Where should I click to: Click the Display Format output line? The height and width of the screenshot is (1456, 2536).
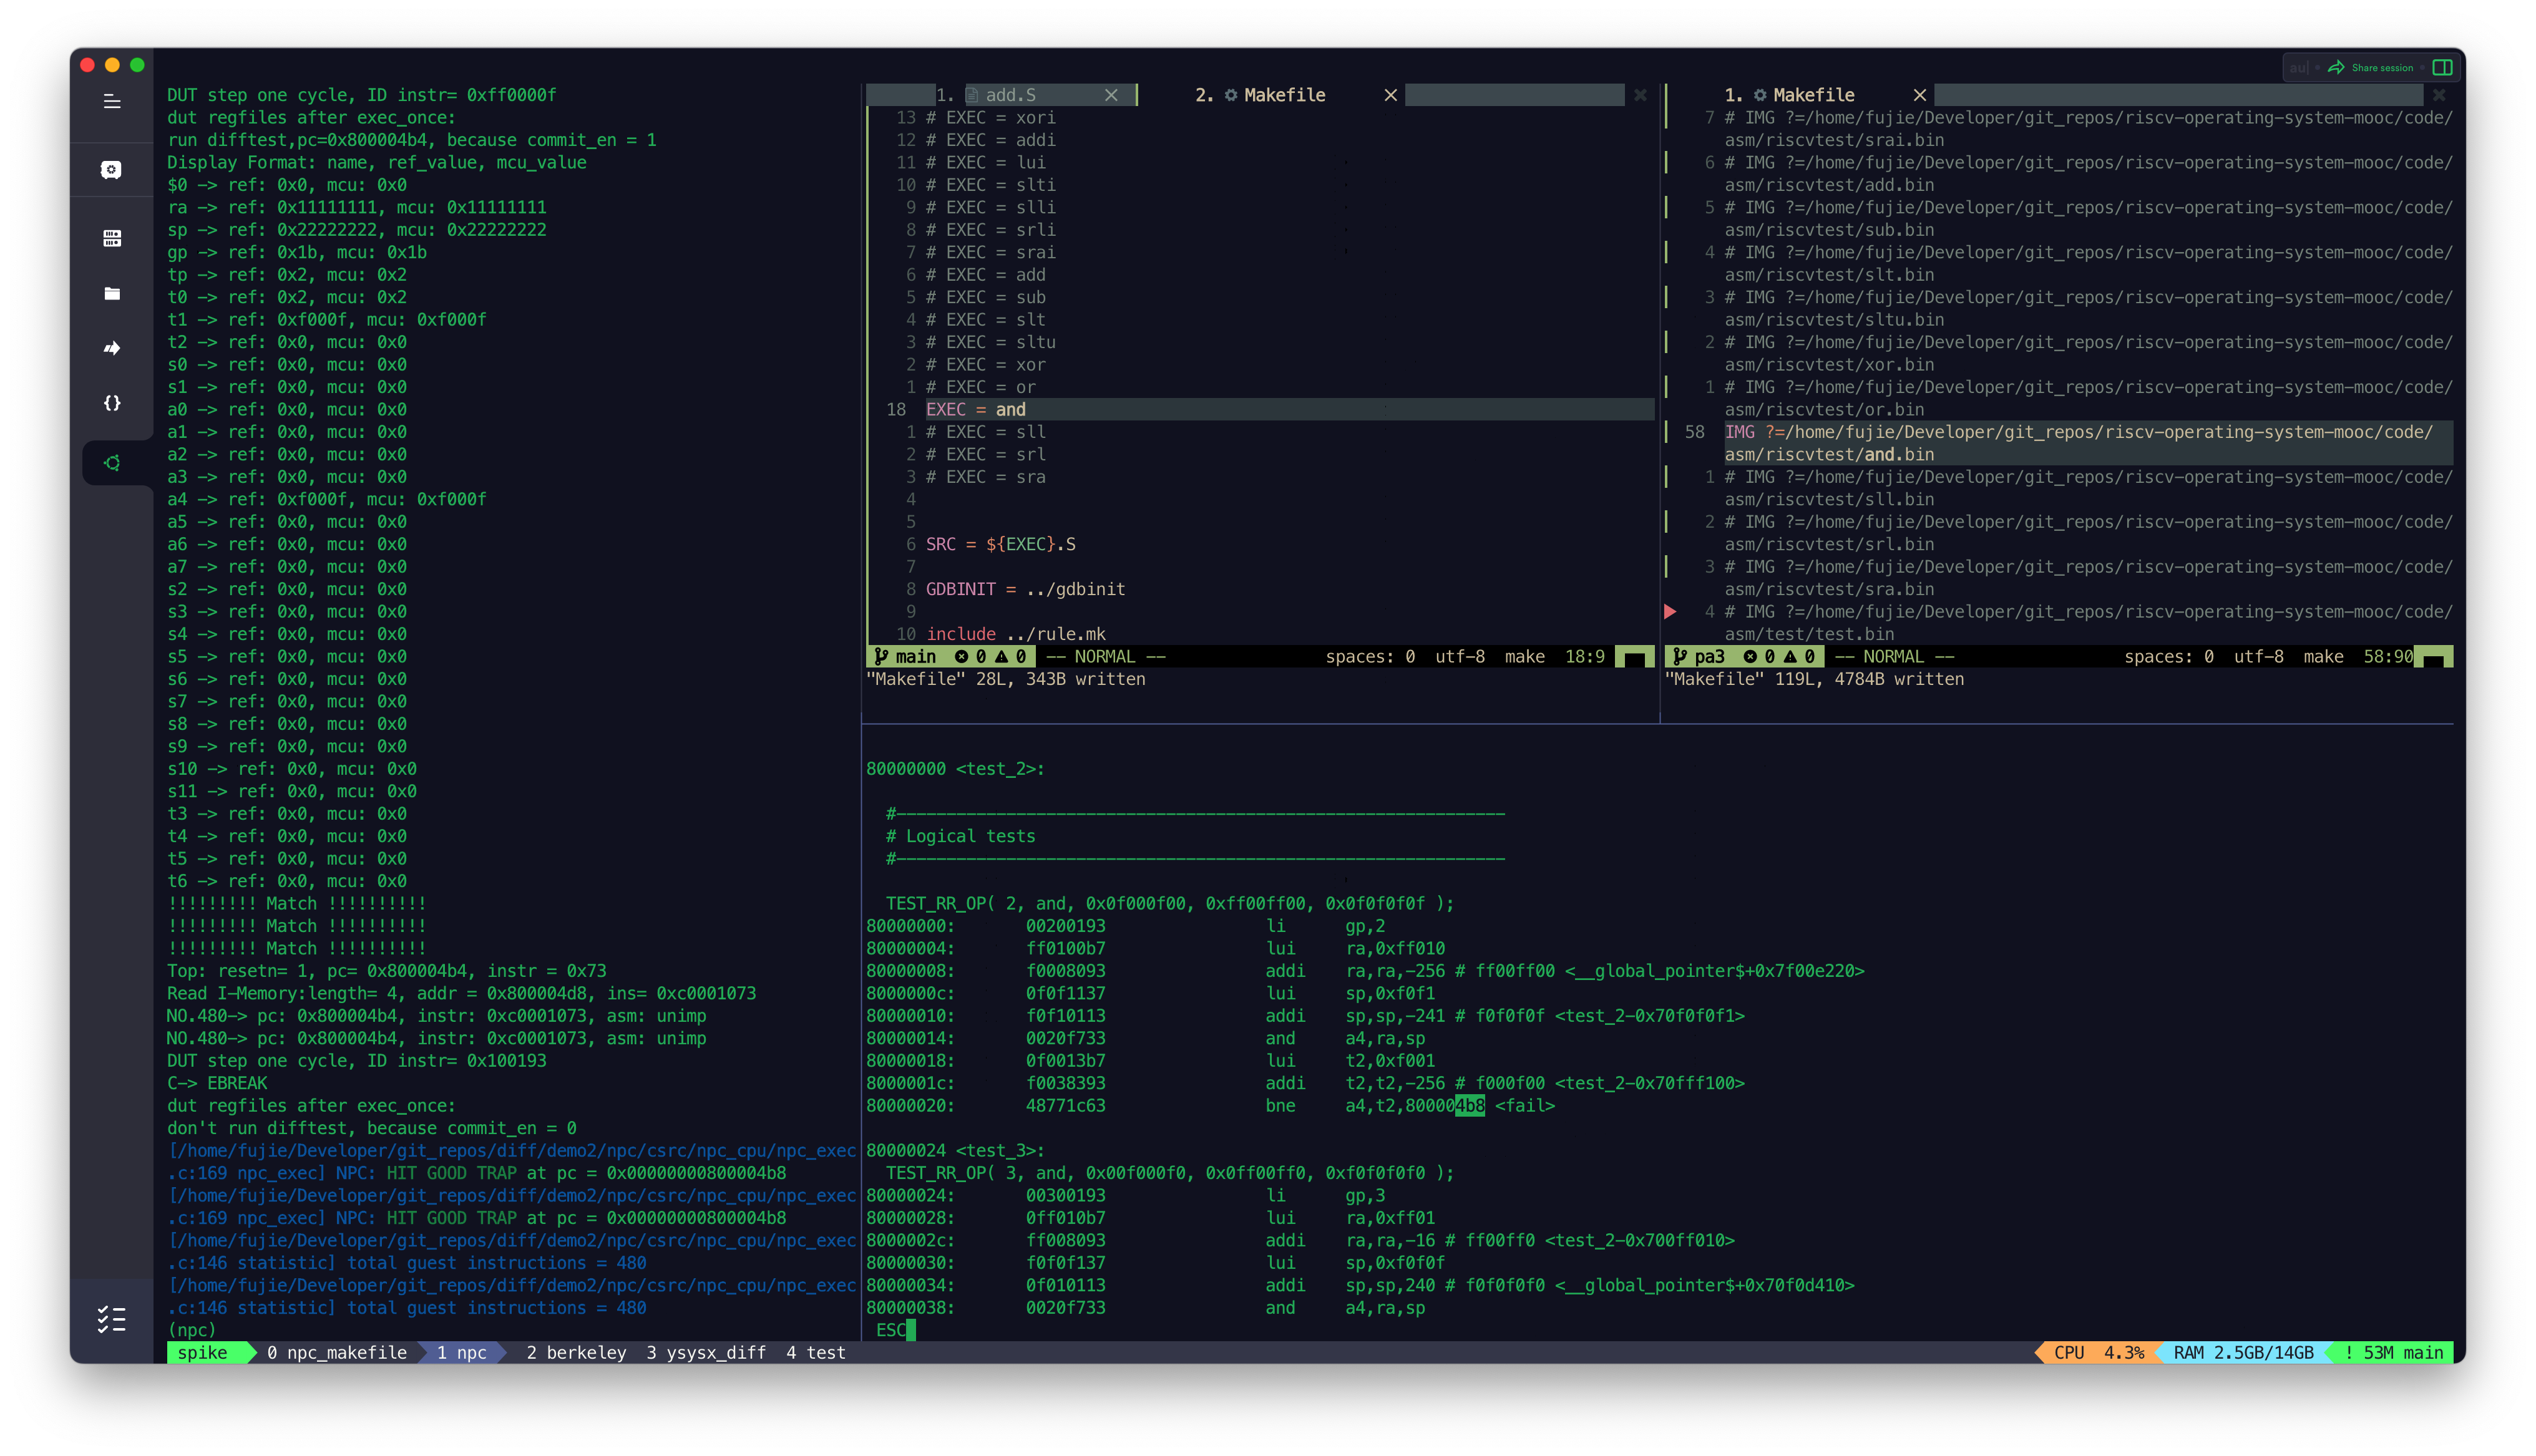376,162
